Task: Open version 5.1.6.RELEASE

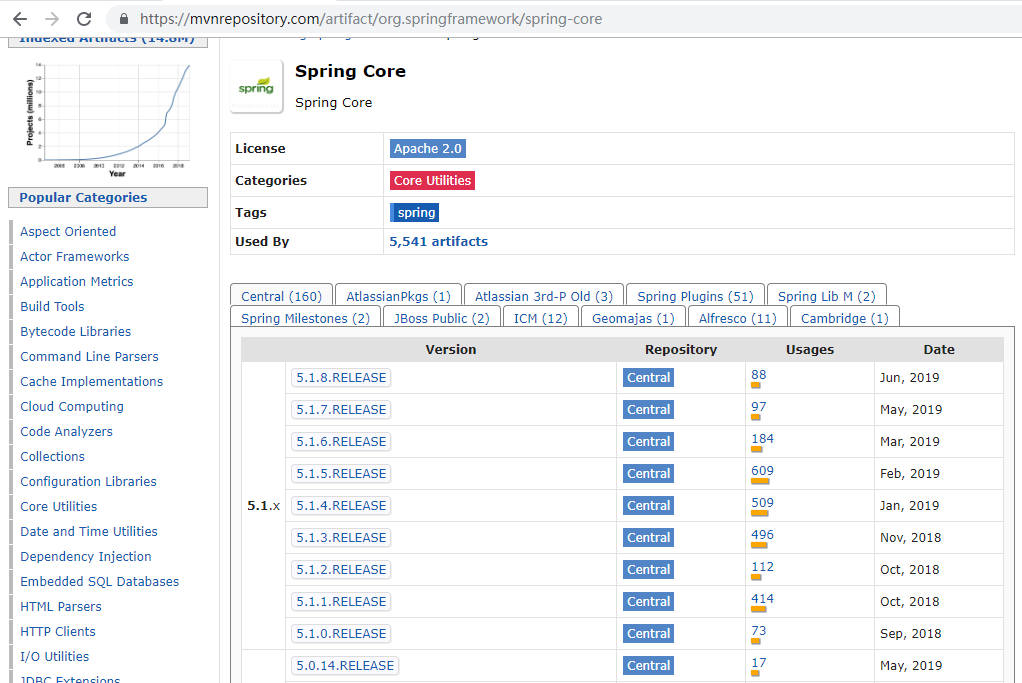Action: [x=341, y=442]
